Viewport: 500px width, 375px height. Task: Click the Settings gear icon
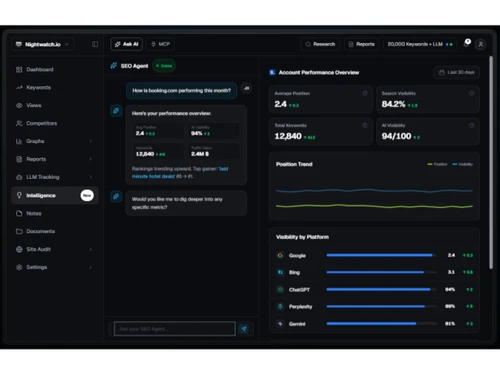[19, 267]
